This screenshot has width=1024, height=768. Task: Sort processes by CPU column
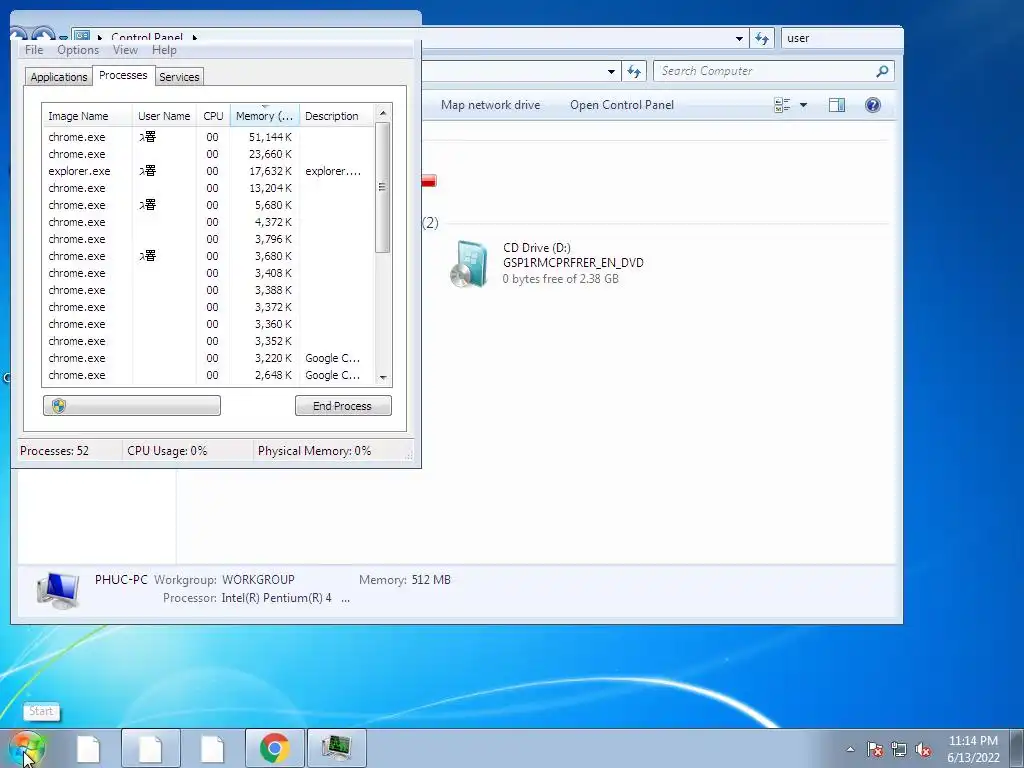click(x=213, y=116)
